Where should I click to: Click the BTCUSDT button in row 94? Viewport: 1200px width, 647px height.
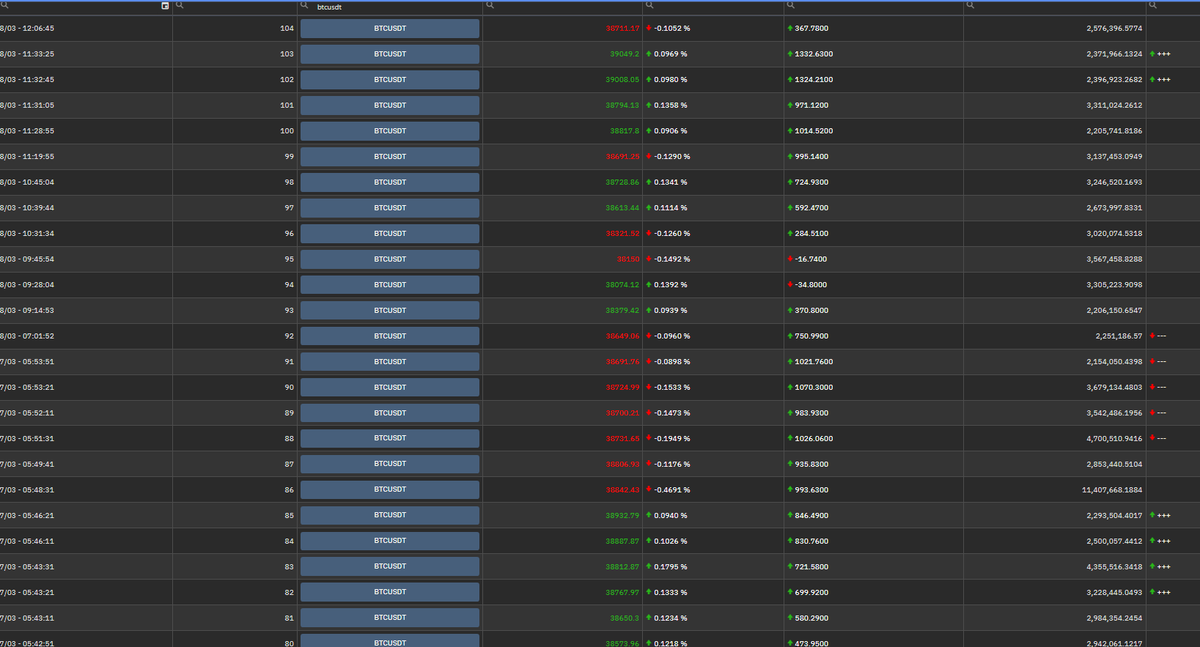(x=390, y=285)
